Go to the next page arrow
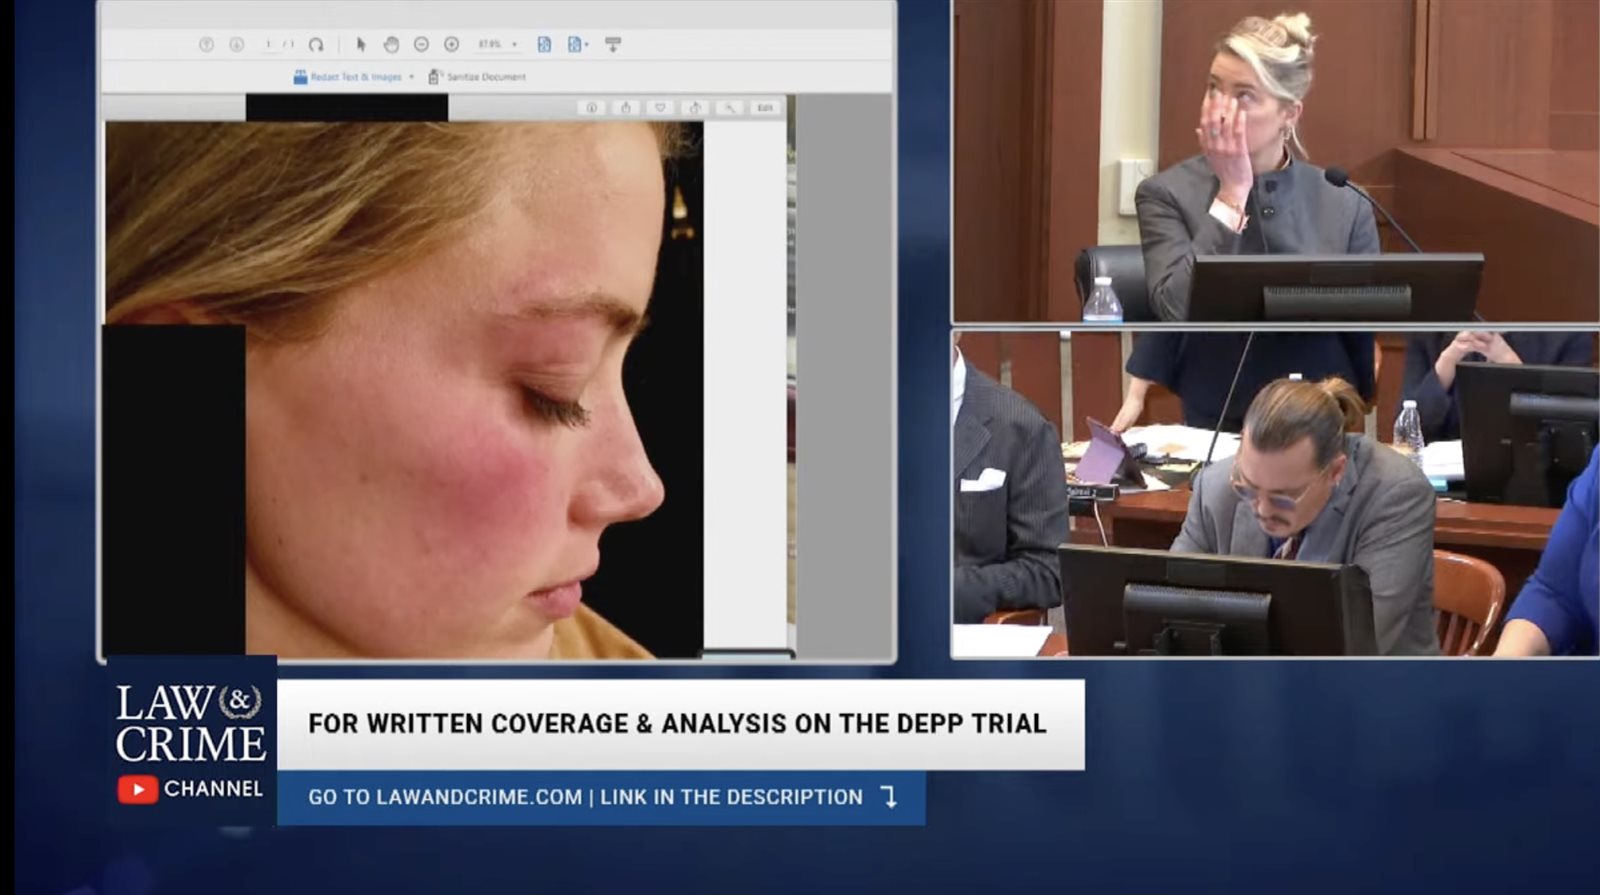This screenshot has height=895, width=1600. pyautogui.click(x=237, y=45)
